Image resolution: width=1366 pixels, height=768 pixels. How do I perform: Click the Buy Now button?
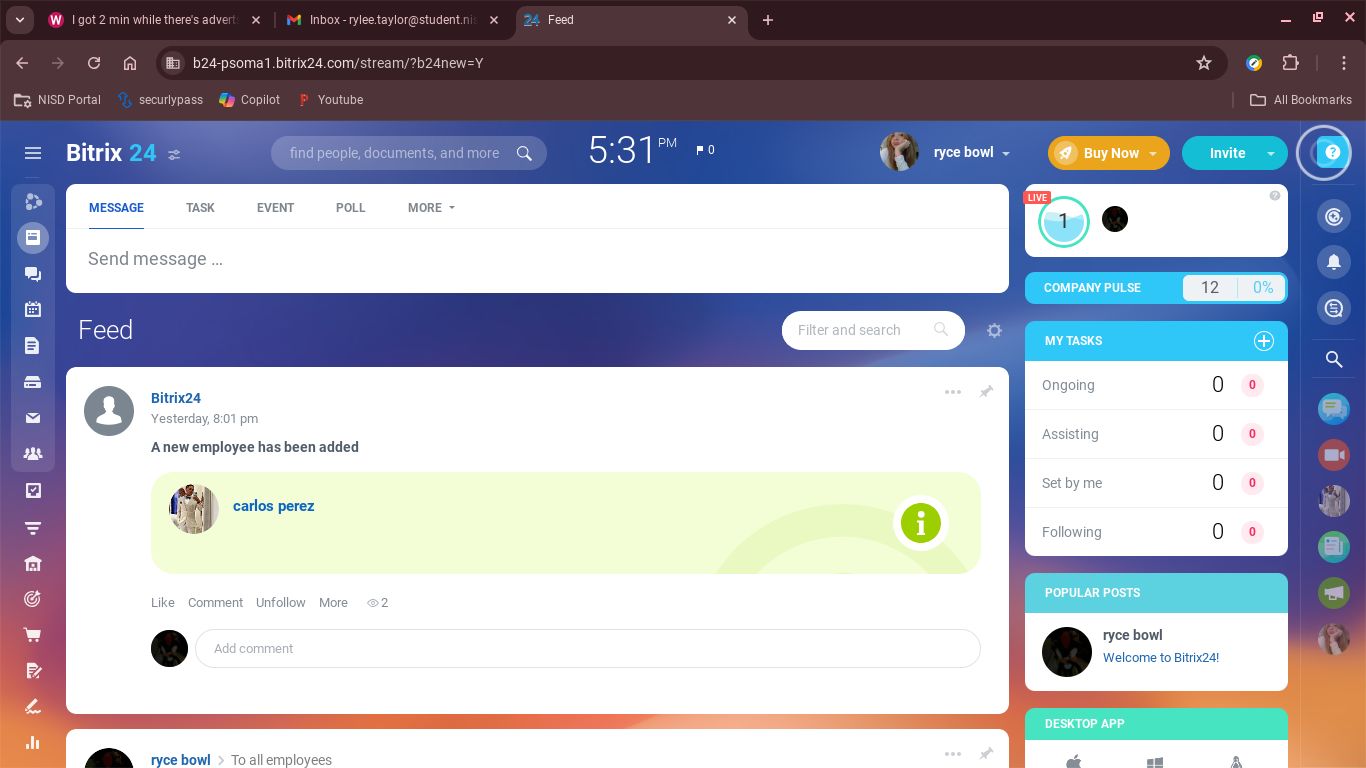(x=1100, y=153)
